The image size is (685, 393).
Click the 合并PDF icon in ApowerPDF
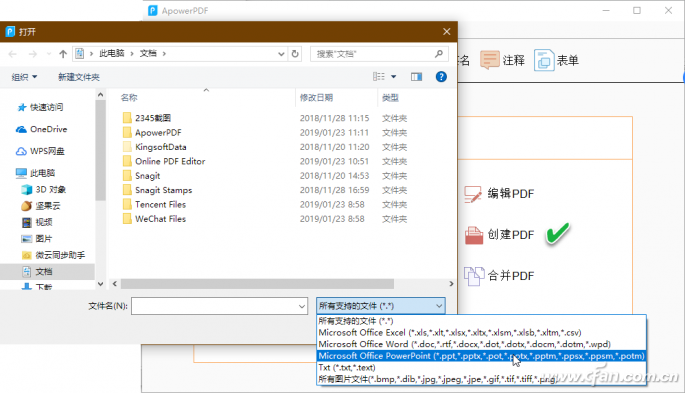pos(474,276)
